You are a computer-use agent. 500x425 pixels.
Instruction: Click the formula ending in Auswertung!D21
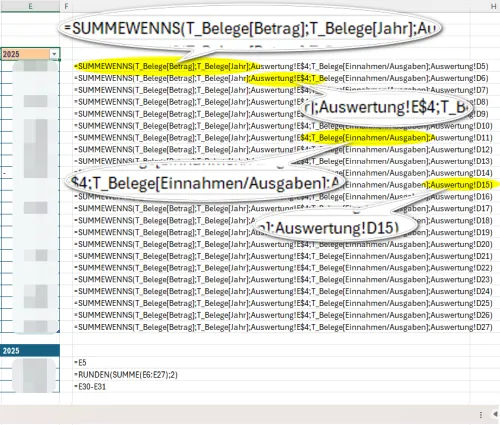coord(283,256)
